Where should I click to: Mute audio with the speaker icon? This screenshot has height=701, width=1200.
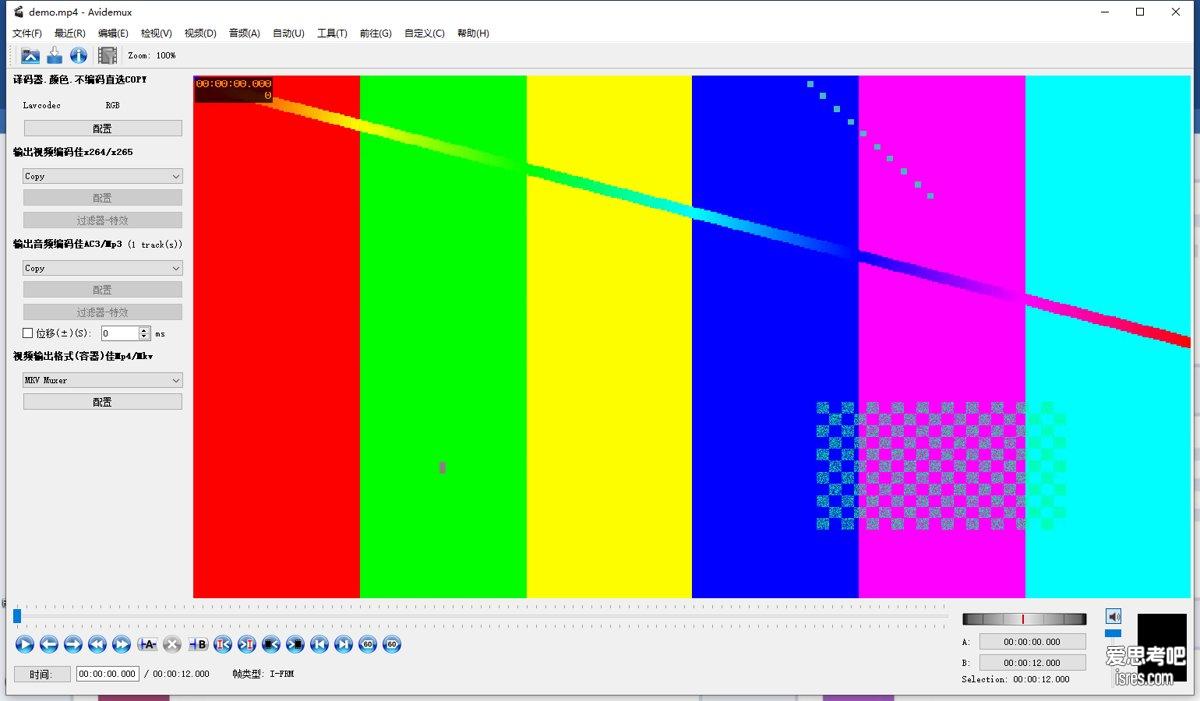click(x=1113, y=617)
